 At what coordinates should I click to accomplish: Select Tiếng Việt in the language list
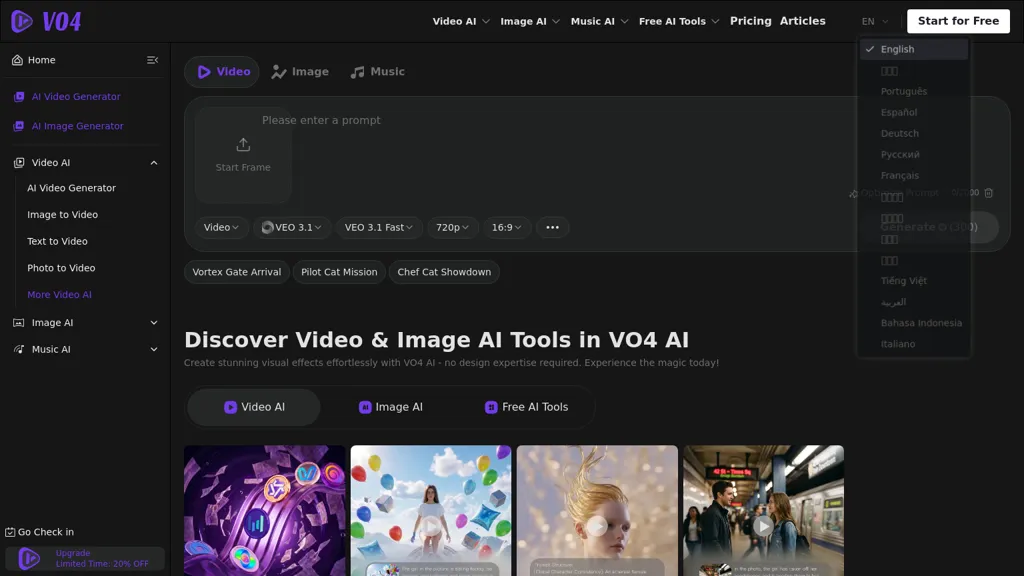pyautogui.click(x=914, y=281)
